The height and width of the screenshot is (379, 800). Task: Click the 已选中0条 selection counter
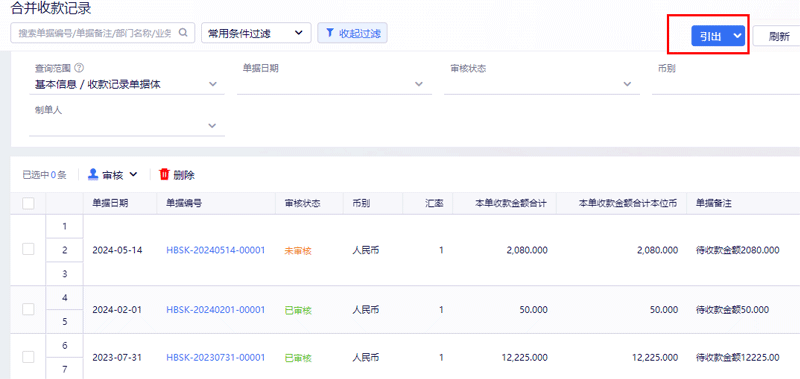click(44, 175)
